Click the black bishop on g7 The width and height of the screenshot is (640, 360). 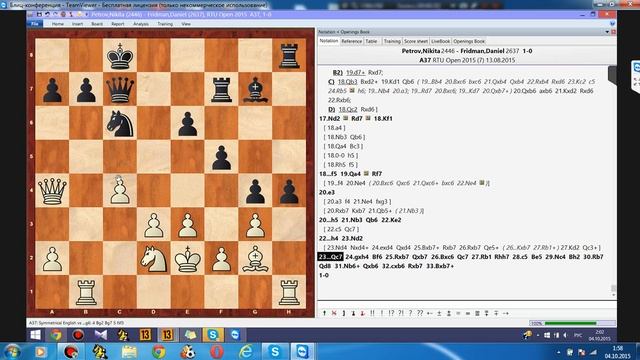[256, 89]
